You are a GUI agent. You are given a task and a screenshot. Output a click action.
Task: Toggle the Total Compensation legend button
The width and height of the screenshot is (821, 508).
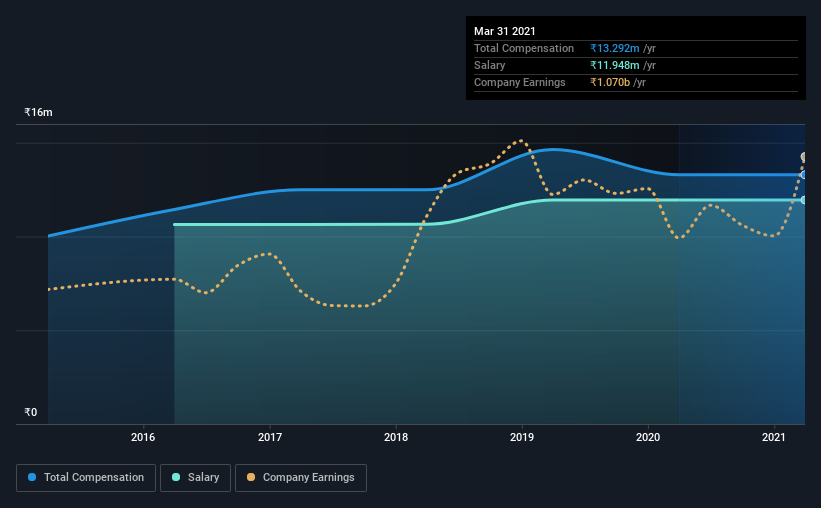(x=86, y=478)
